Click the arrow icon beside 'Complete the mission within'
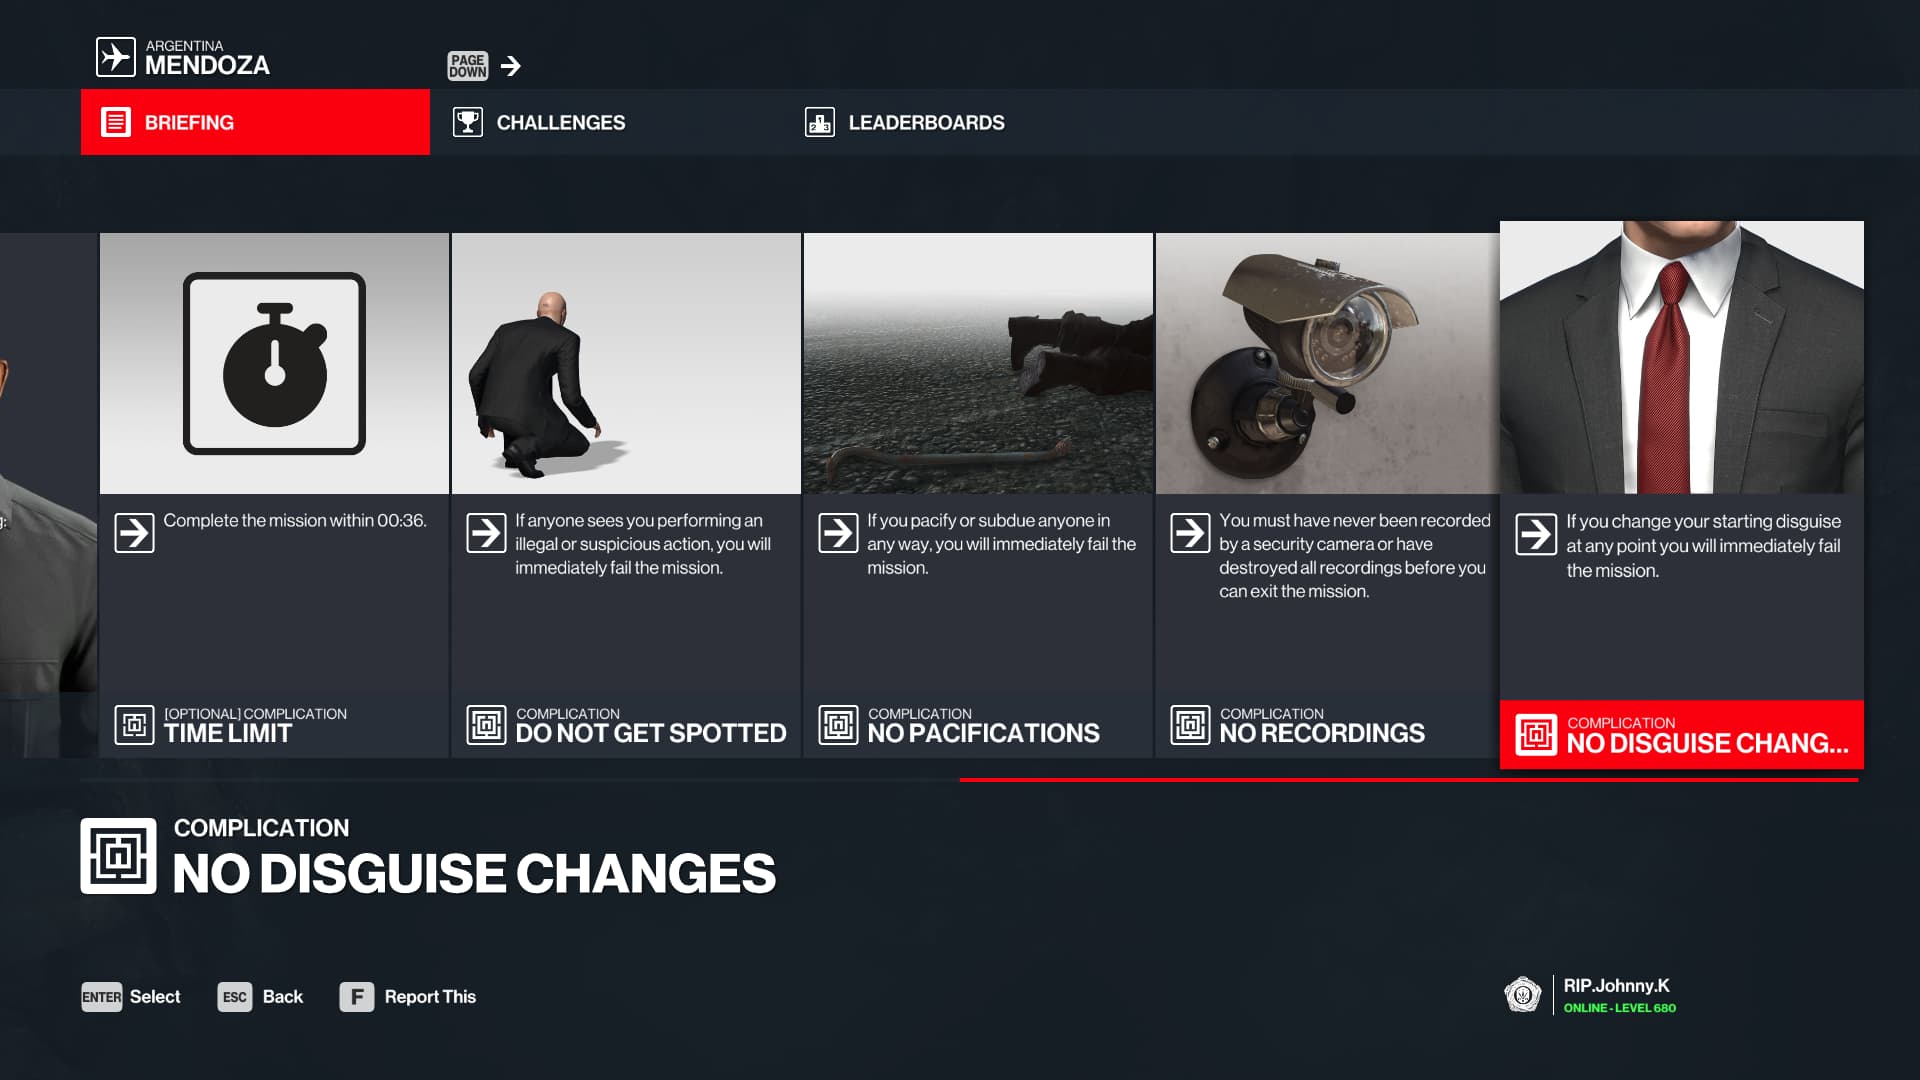The image size is (1920, 1080). tap(134, 532)
